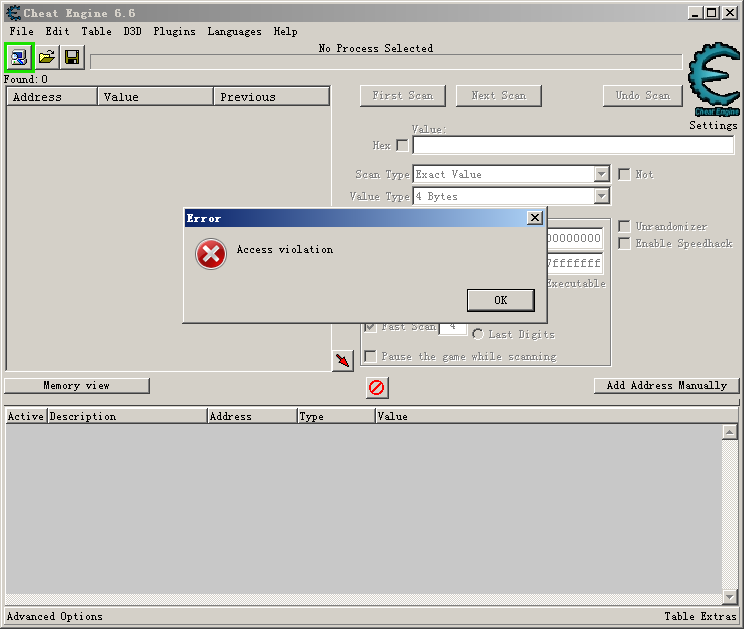Click "No Process Selected" text
Viewport: 744px width, 629px height.
click(x=376, y=48)
